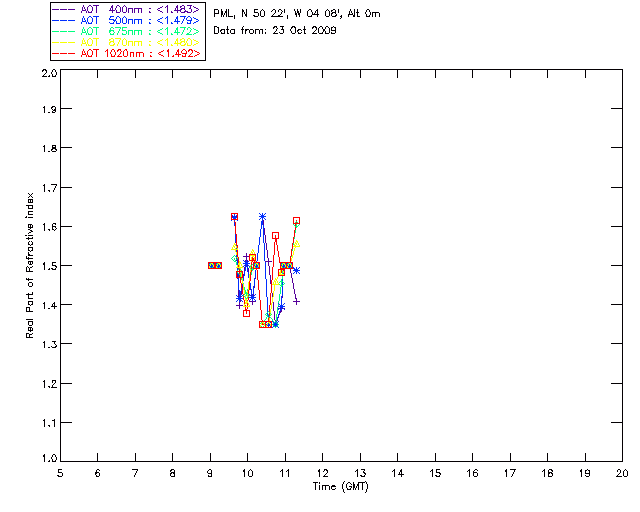Image resolution: width=640 pixels, height=512 pixels.
Task: Select the AOT 675nm legend entry
Action: (x=126, y=31)
